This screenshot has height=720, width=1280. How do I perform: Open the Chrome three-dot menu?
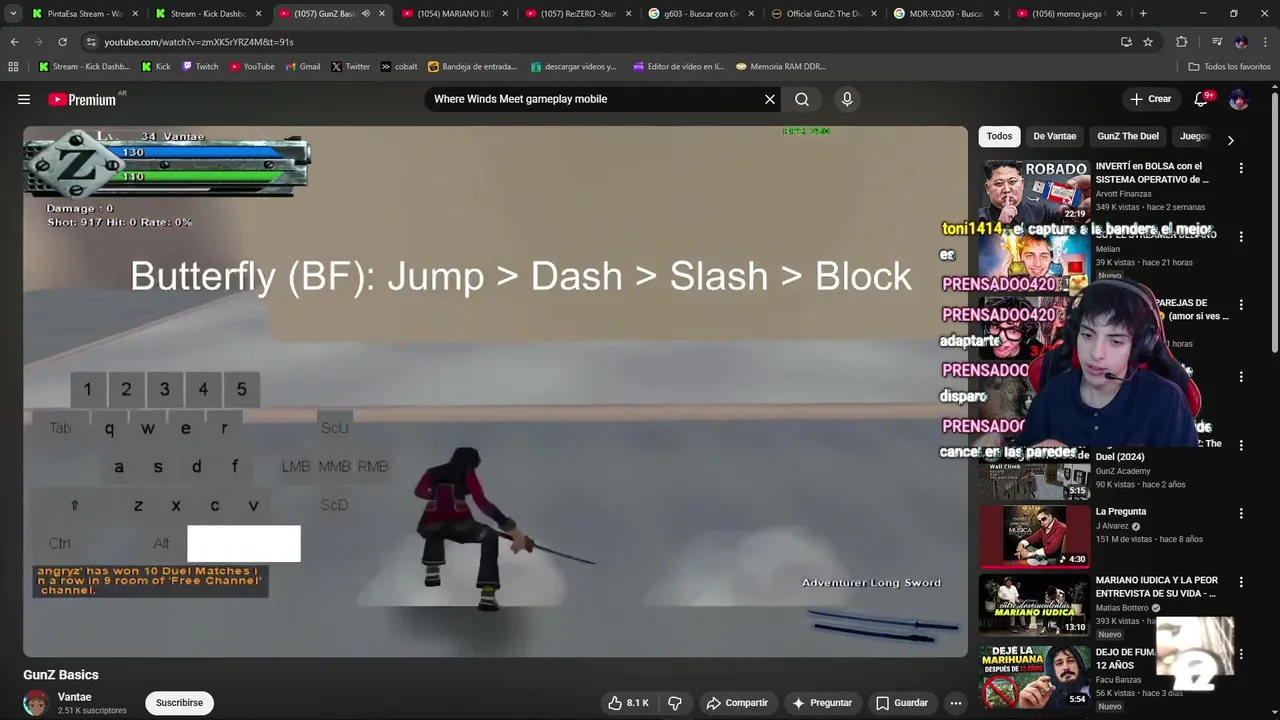(1265, 42)
